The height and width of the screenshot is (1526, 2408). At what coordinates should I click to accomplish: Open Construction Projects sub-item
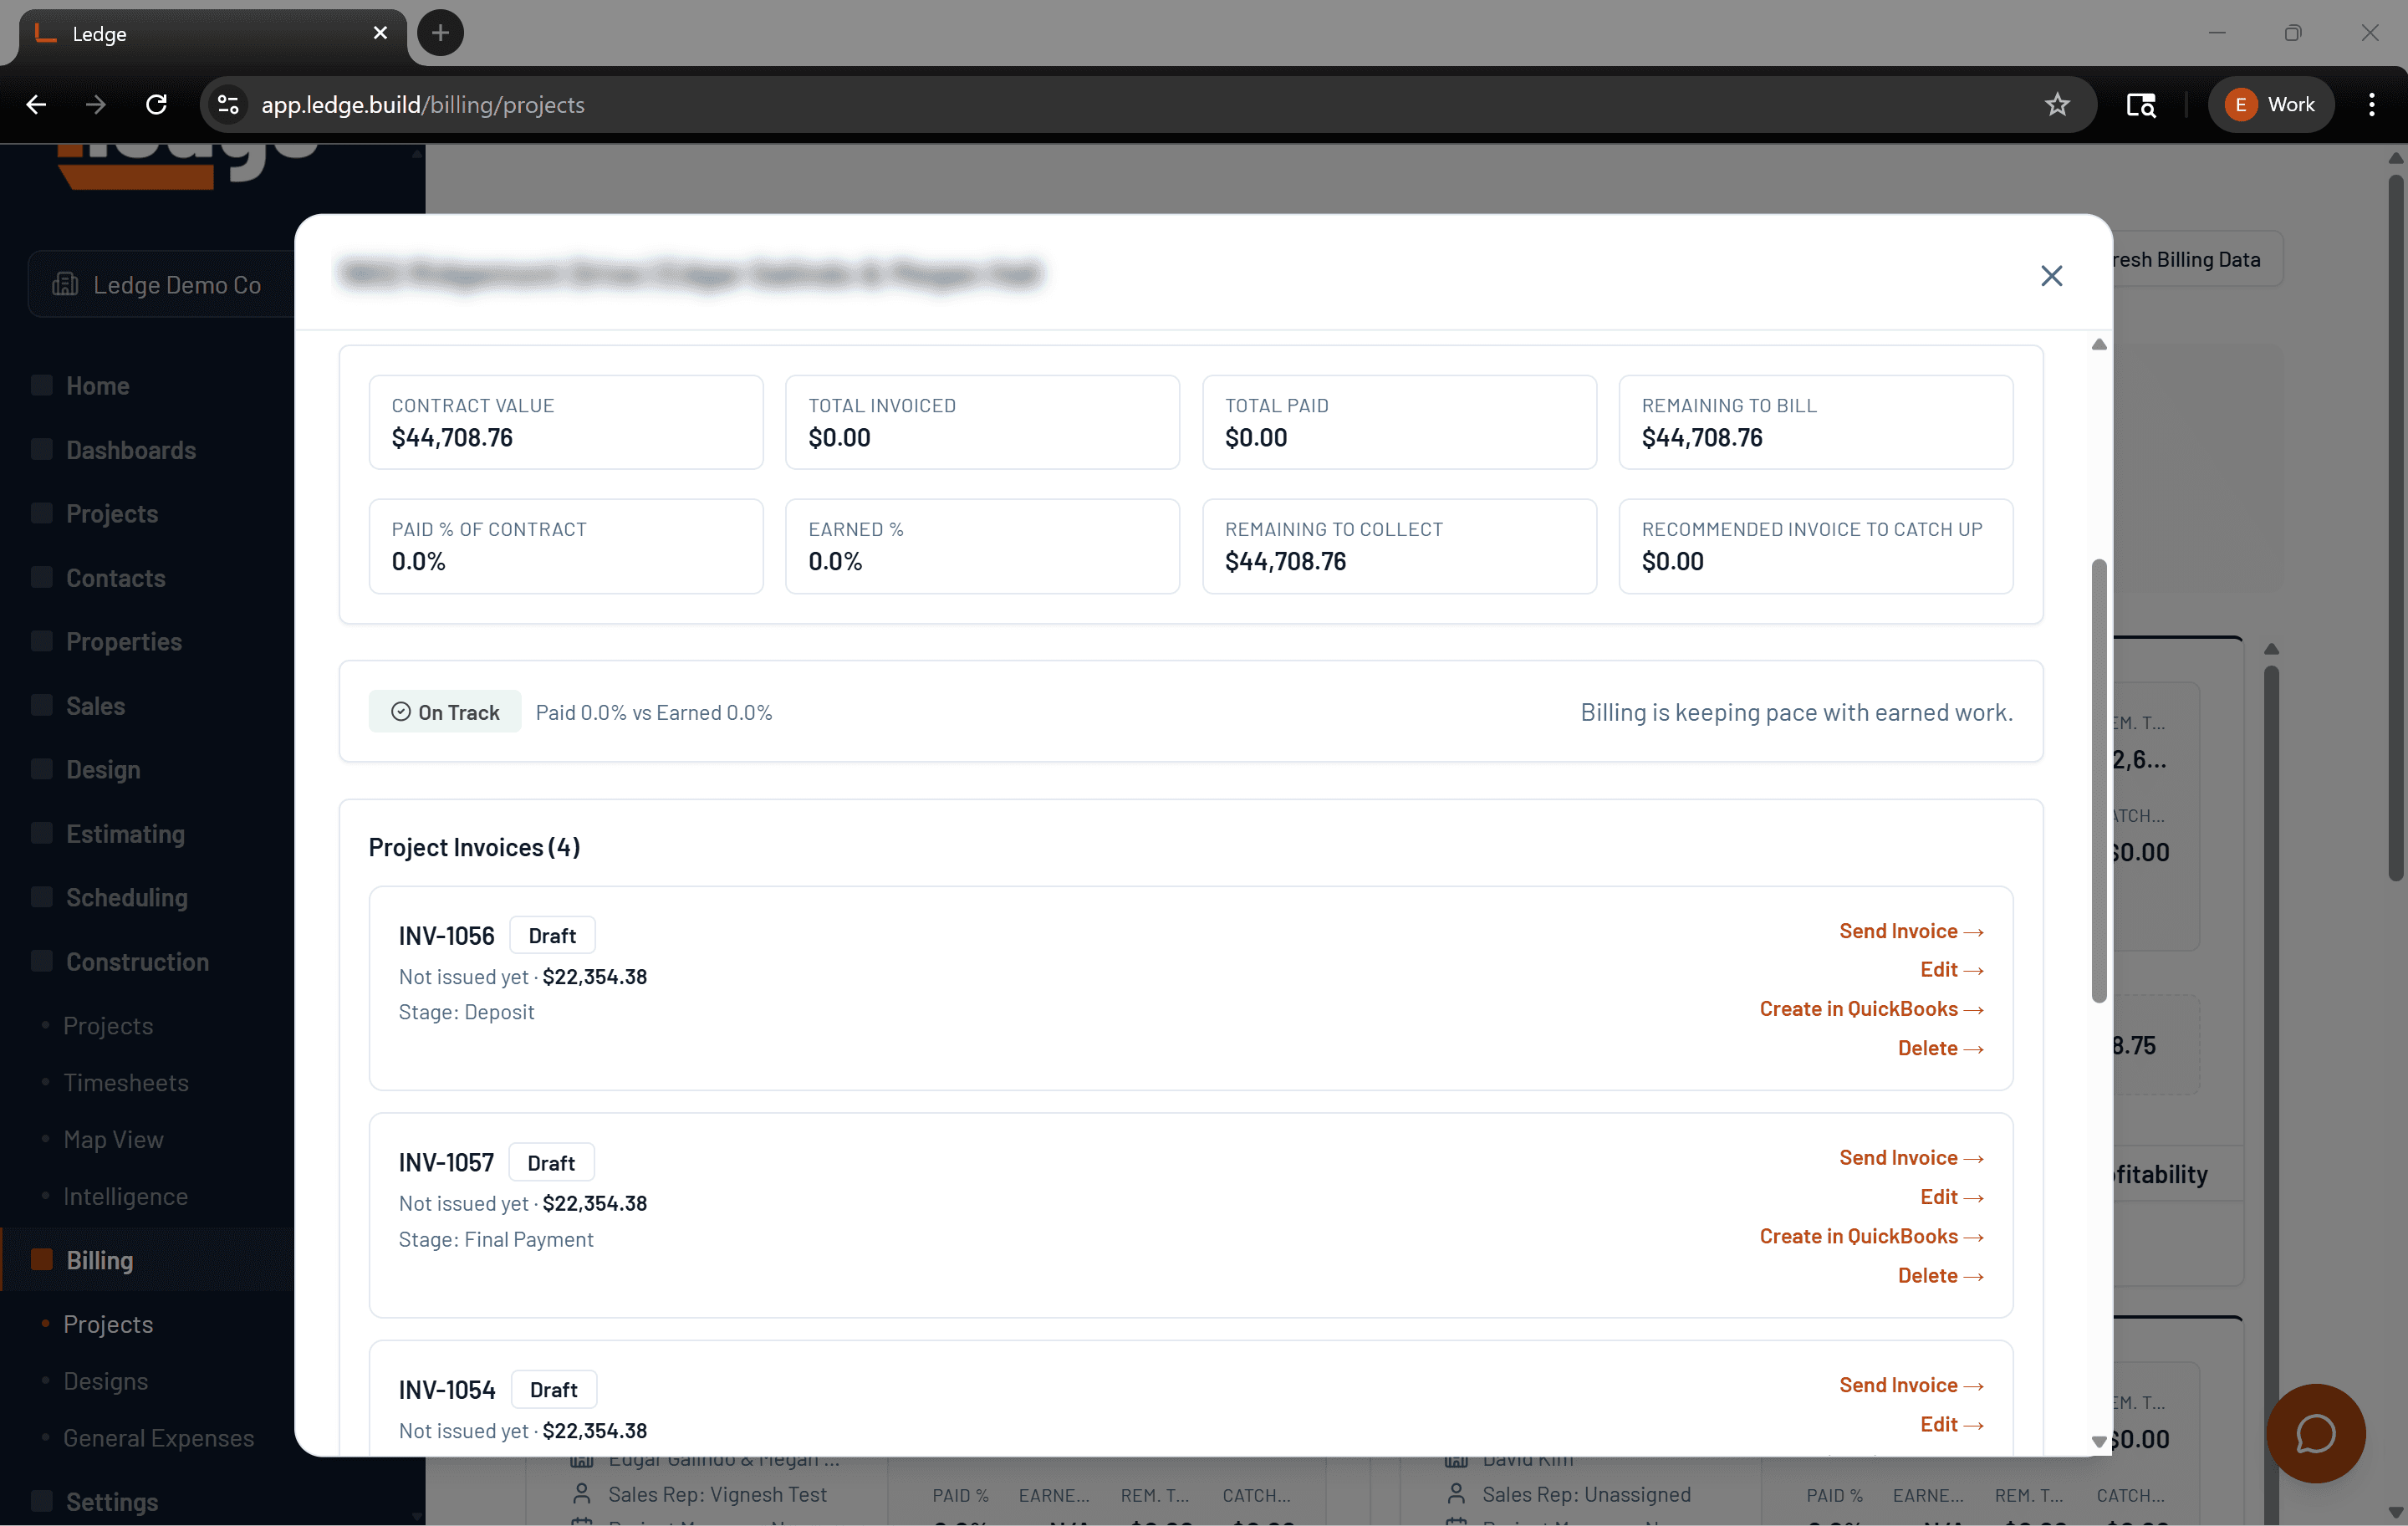click(x=108, y=1025)
